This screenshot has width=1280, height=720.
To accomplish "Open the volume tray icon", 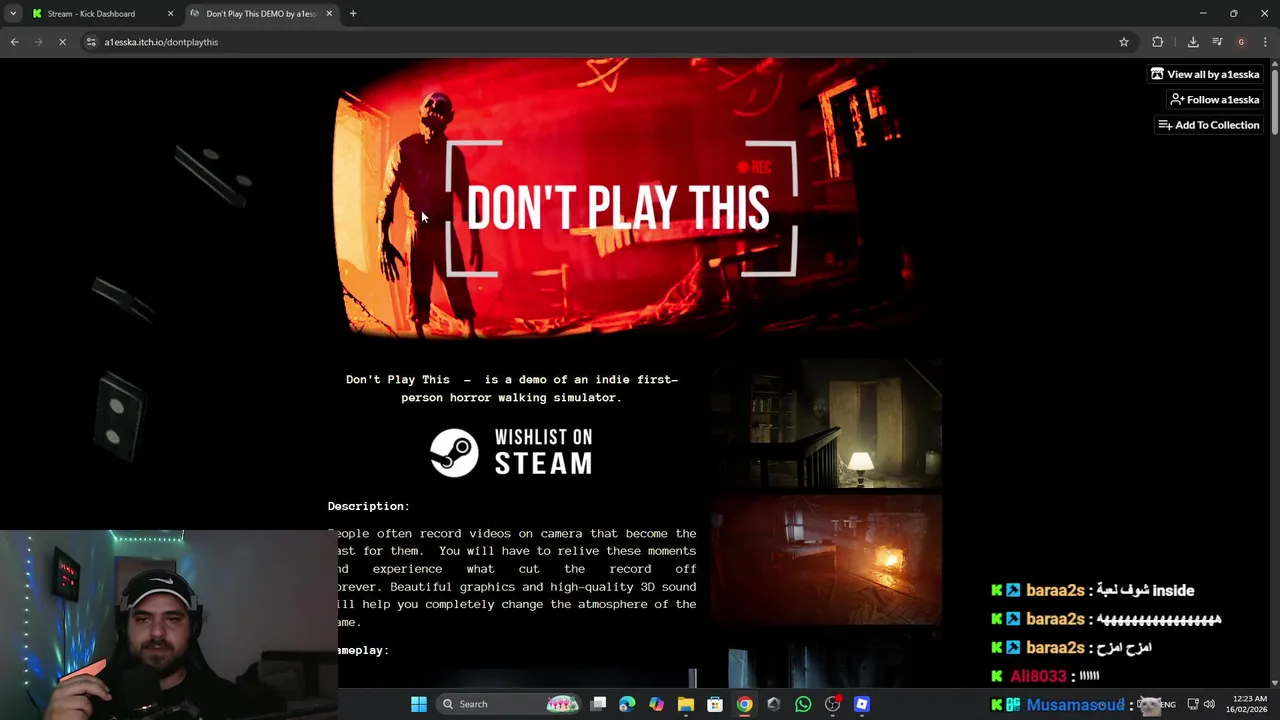I will pos(1210,704).
